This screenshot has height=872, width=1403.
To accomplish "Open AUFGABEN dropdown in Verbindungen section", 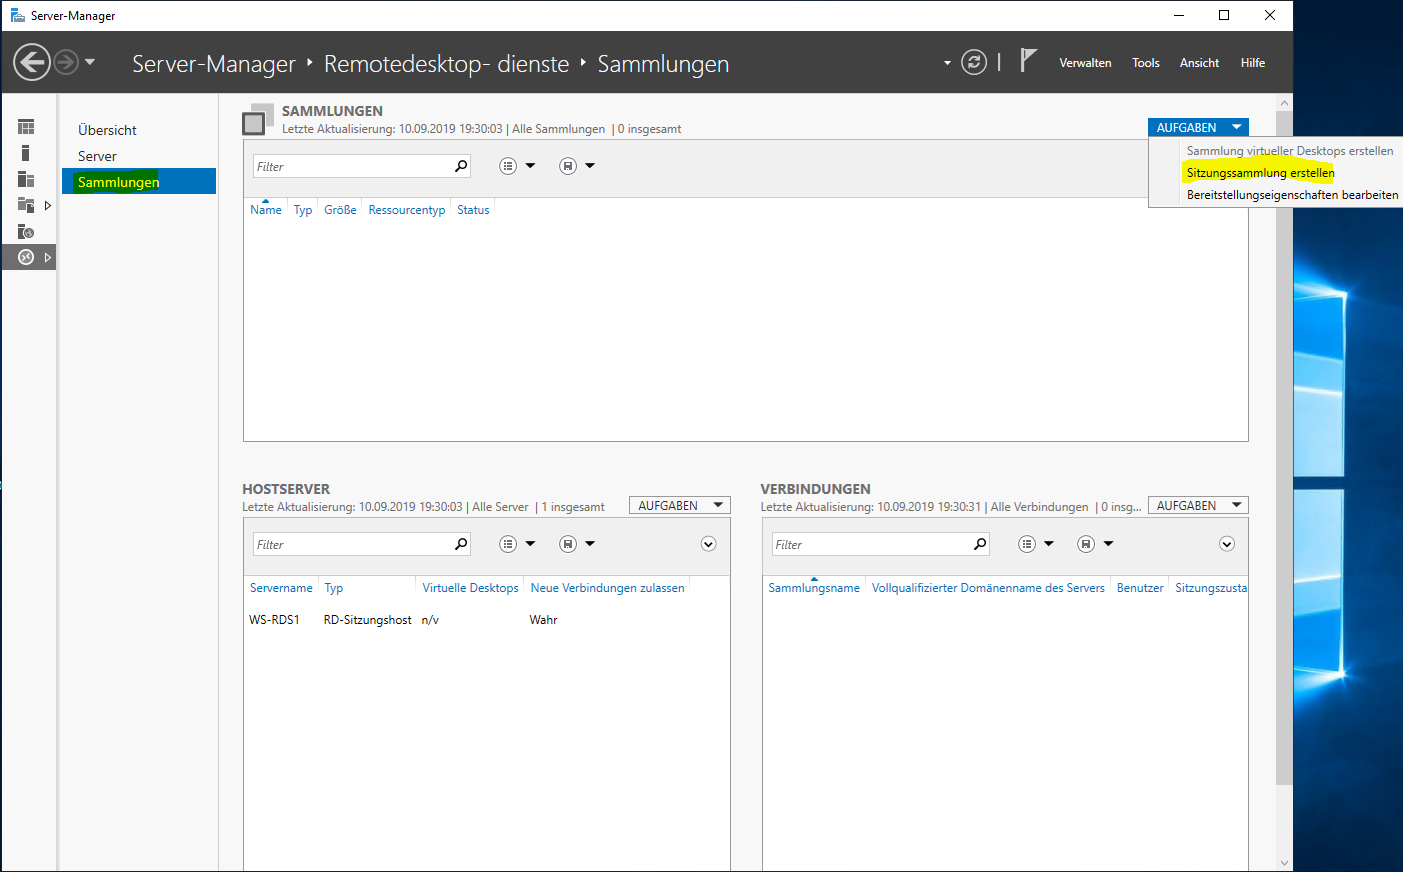I will pyautogui.click(x=1198, y=505).
